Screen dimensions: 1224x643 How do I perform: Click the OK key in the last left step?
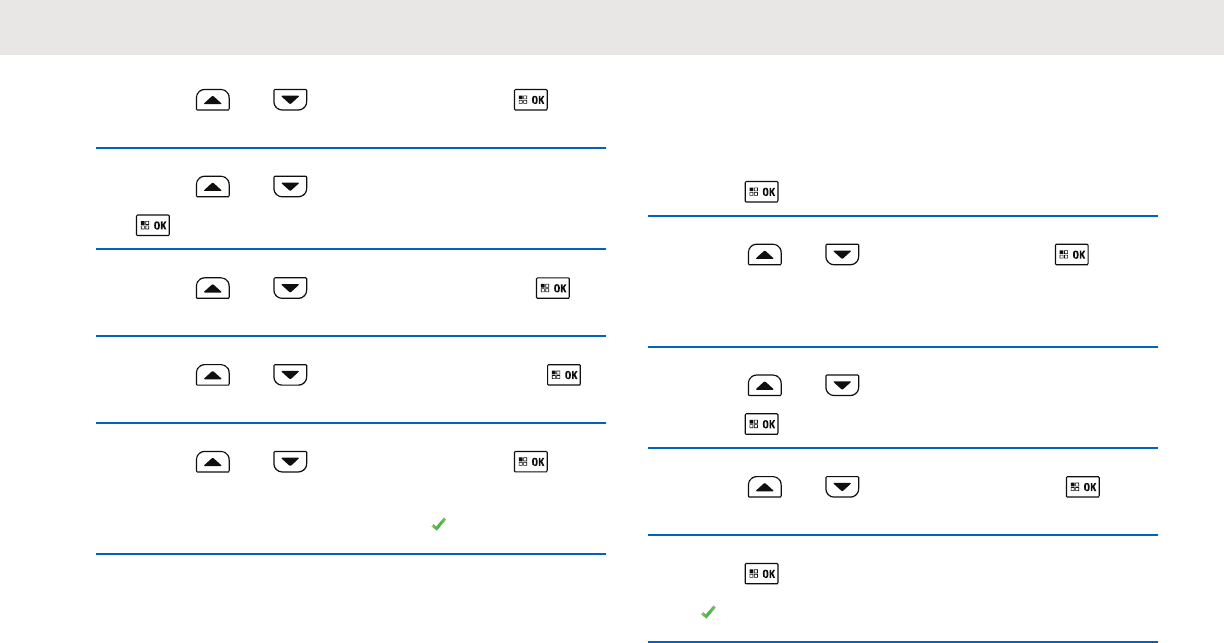tap(531, 461)
